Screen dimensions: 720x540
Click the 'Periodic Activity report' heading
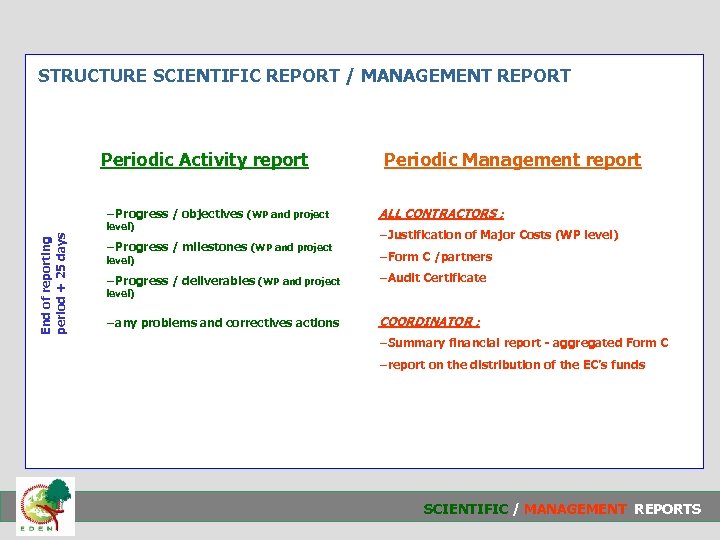204,160
